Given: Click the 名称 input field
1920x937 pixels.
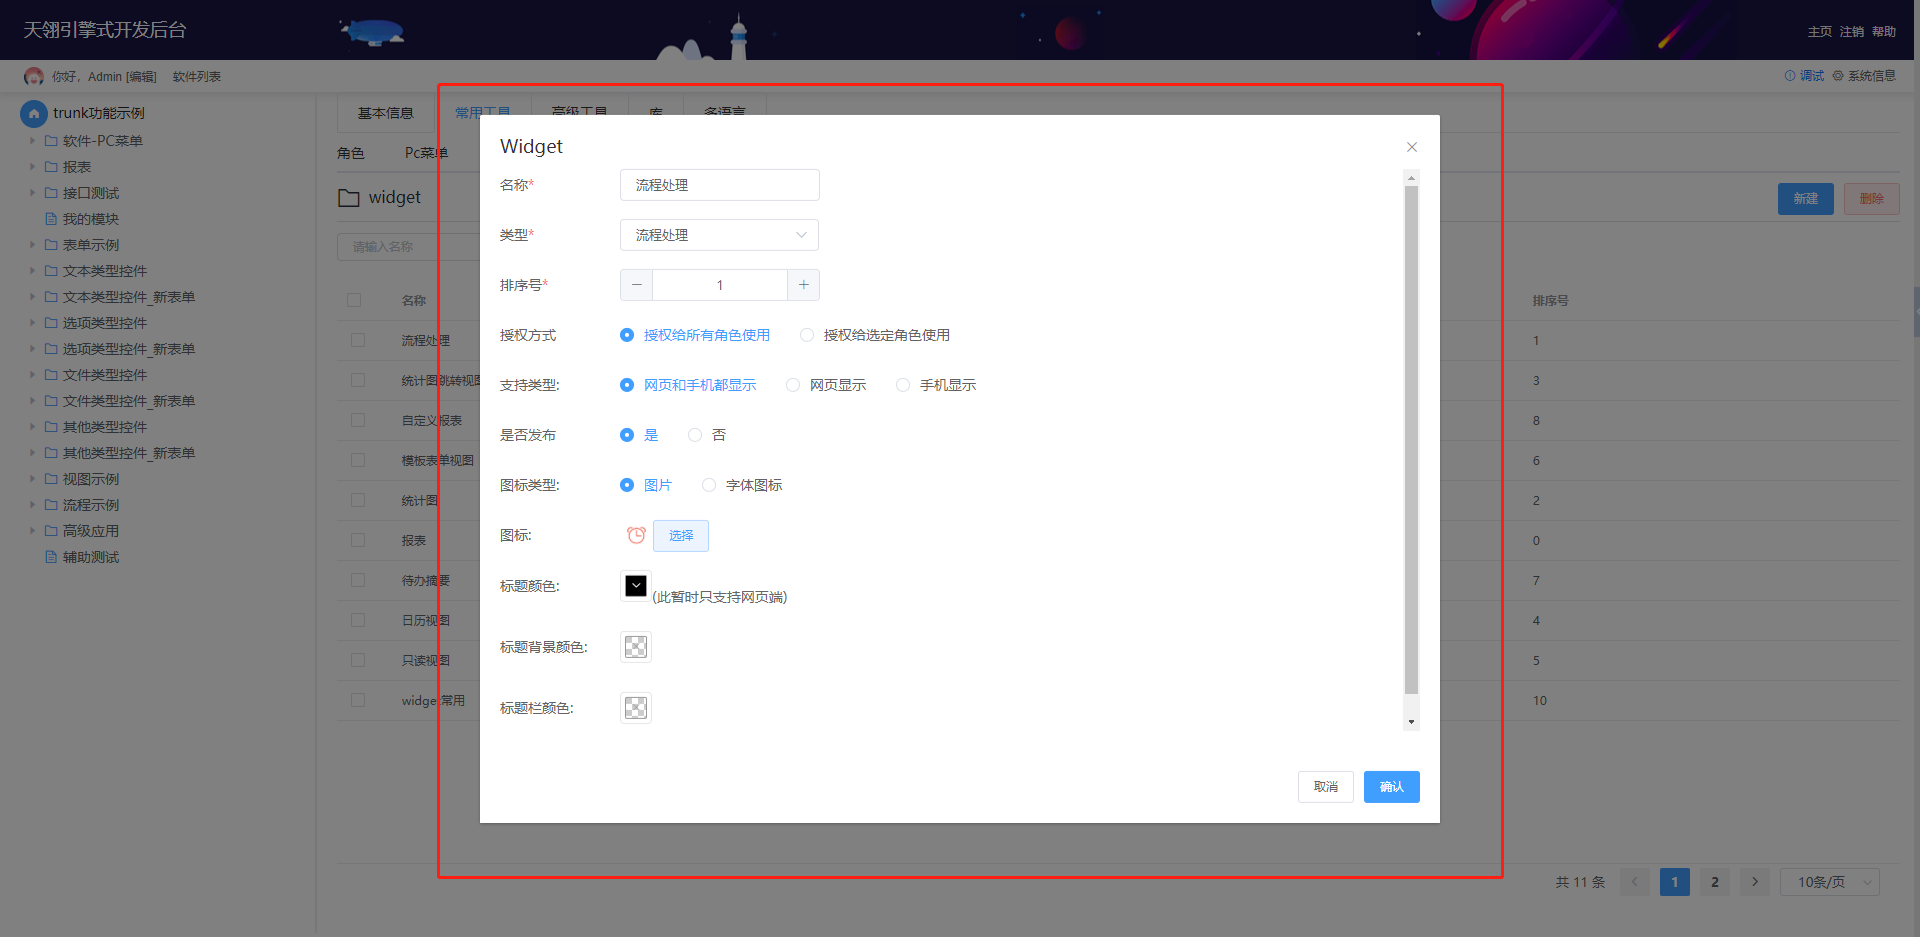Looking at the screenshot, I should [719, 185].
